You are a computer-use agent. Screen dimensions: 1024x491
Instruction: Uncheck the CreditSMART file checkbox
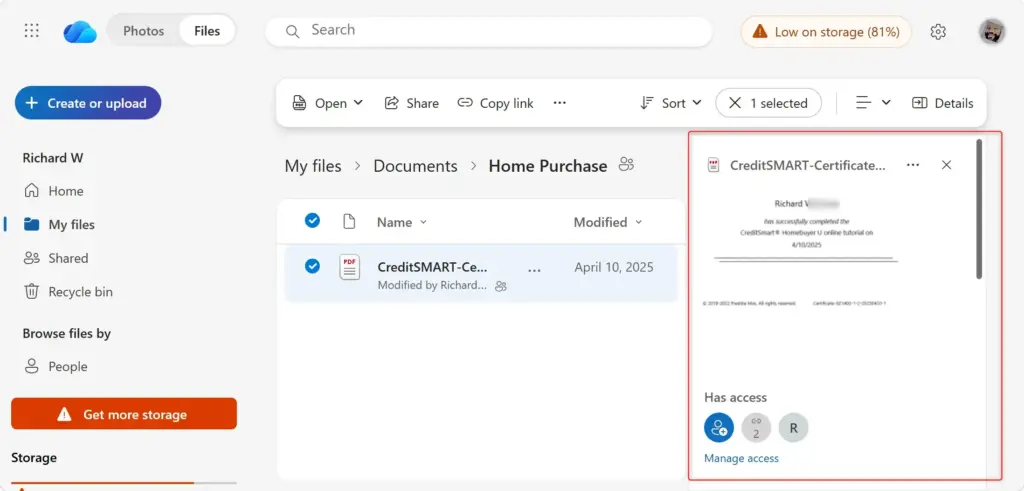(312, 266)
